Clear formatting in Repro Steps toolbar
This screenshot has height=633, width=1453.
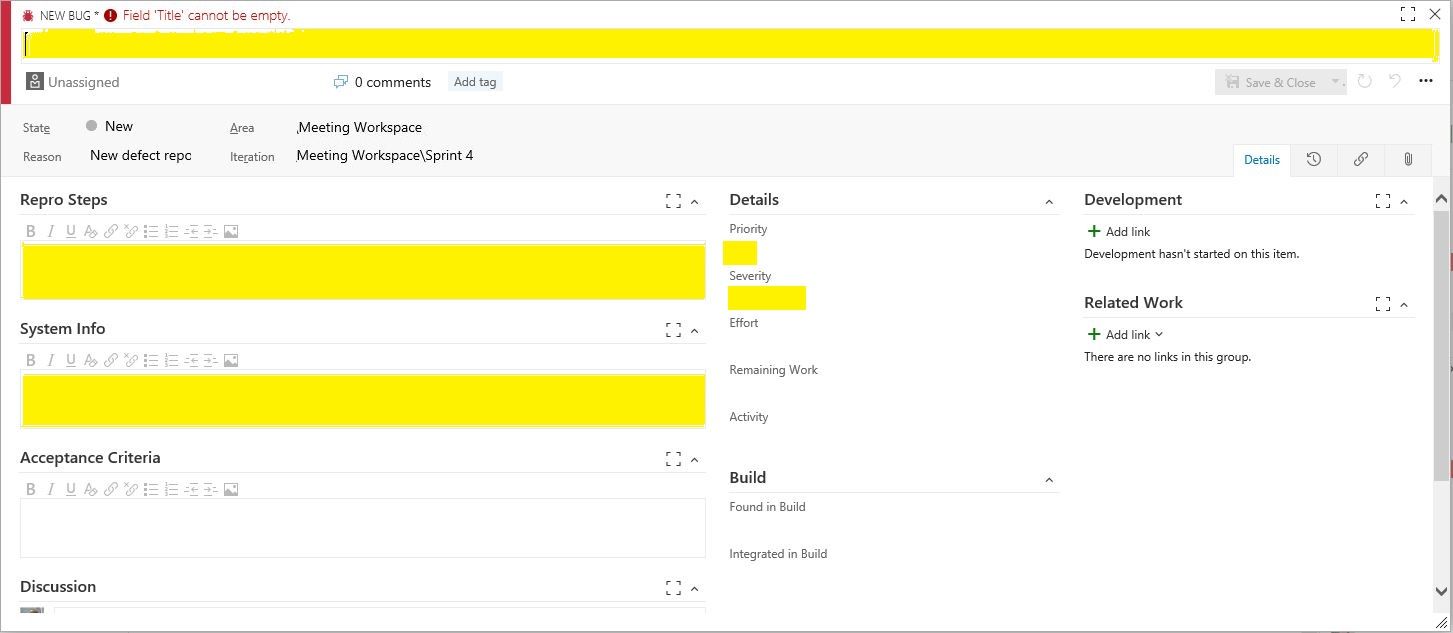[90, 231]
